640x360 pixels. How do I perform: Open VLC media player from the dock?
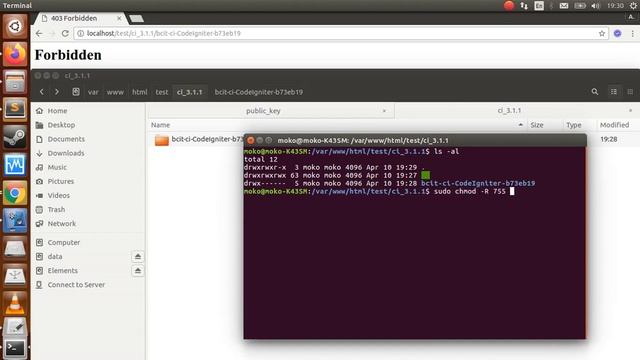[15, 303]
